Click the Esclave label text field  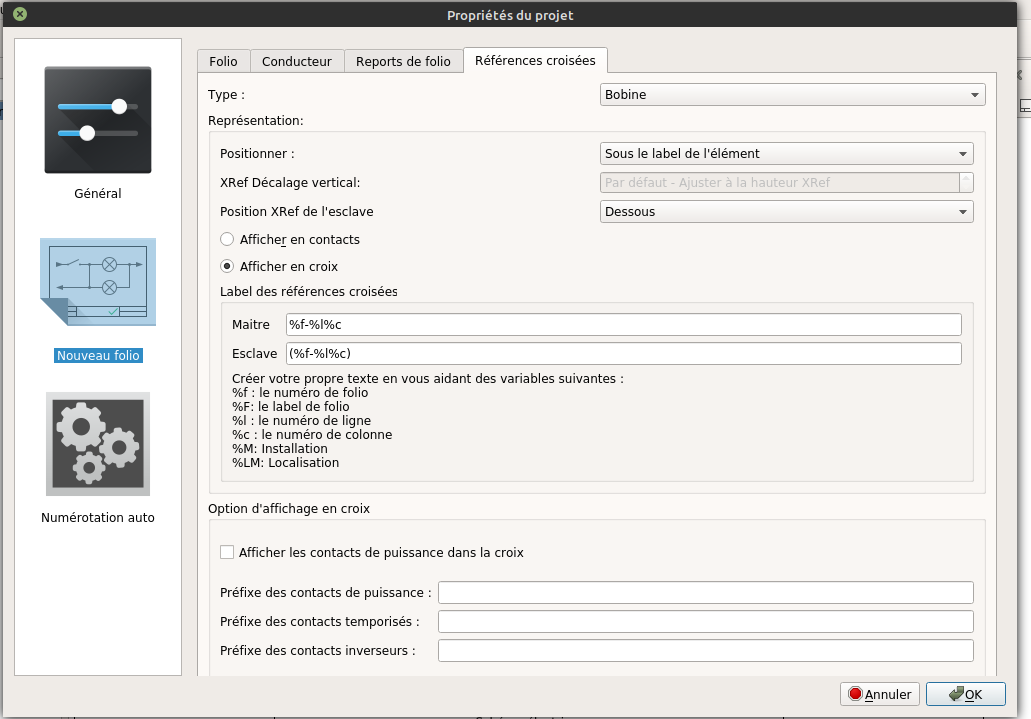pyautogui.click(x=623, y=354)
